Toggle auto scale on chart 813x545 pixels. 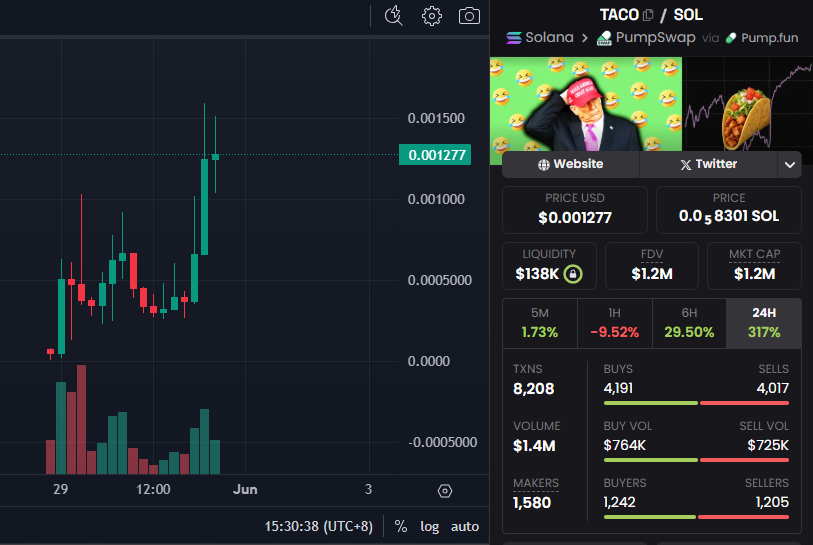465,526
